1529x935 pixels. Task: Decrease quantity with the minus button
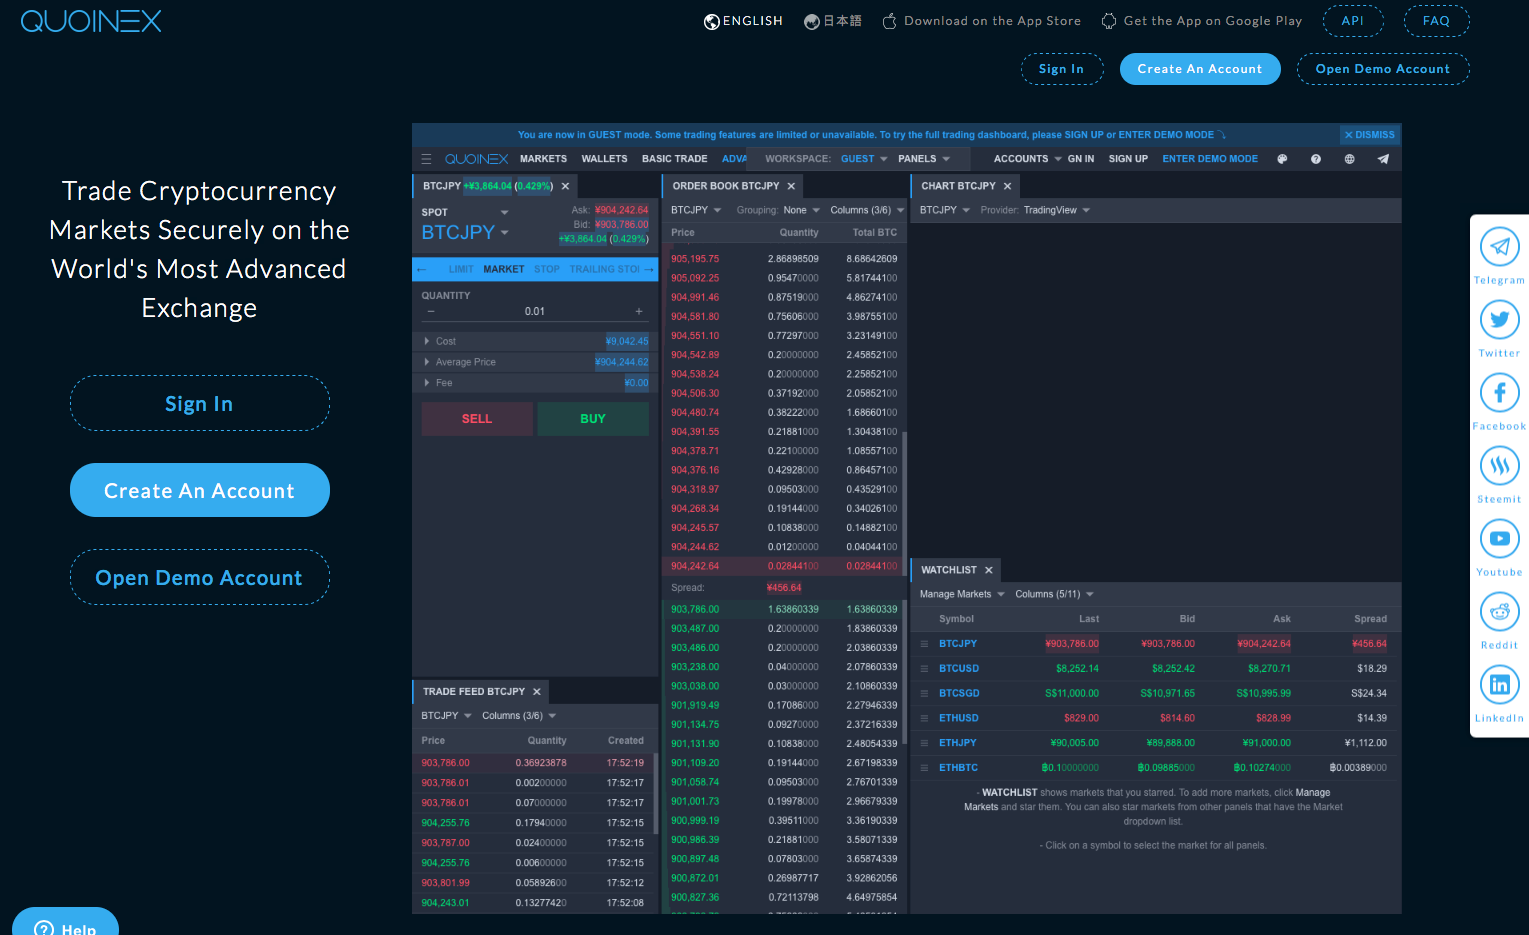point(431,311)
